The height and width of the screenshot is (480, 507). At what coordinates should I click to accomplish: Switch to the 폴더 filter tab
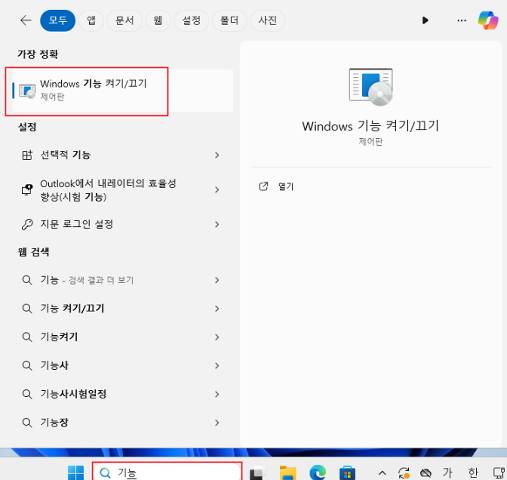(229, 20)
